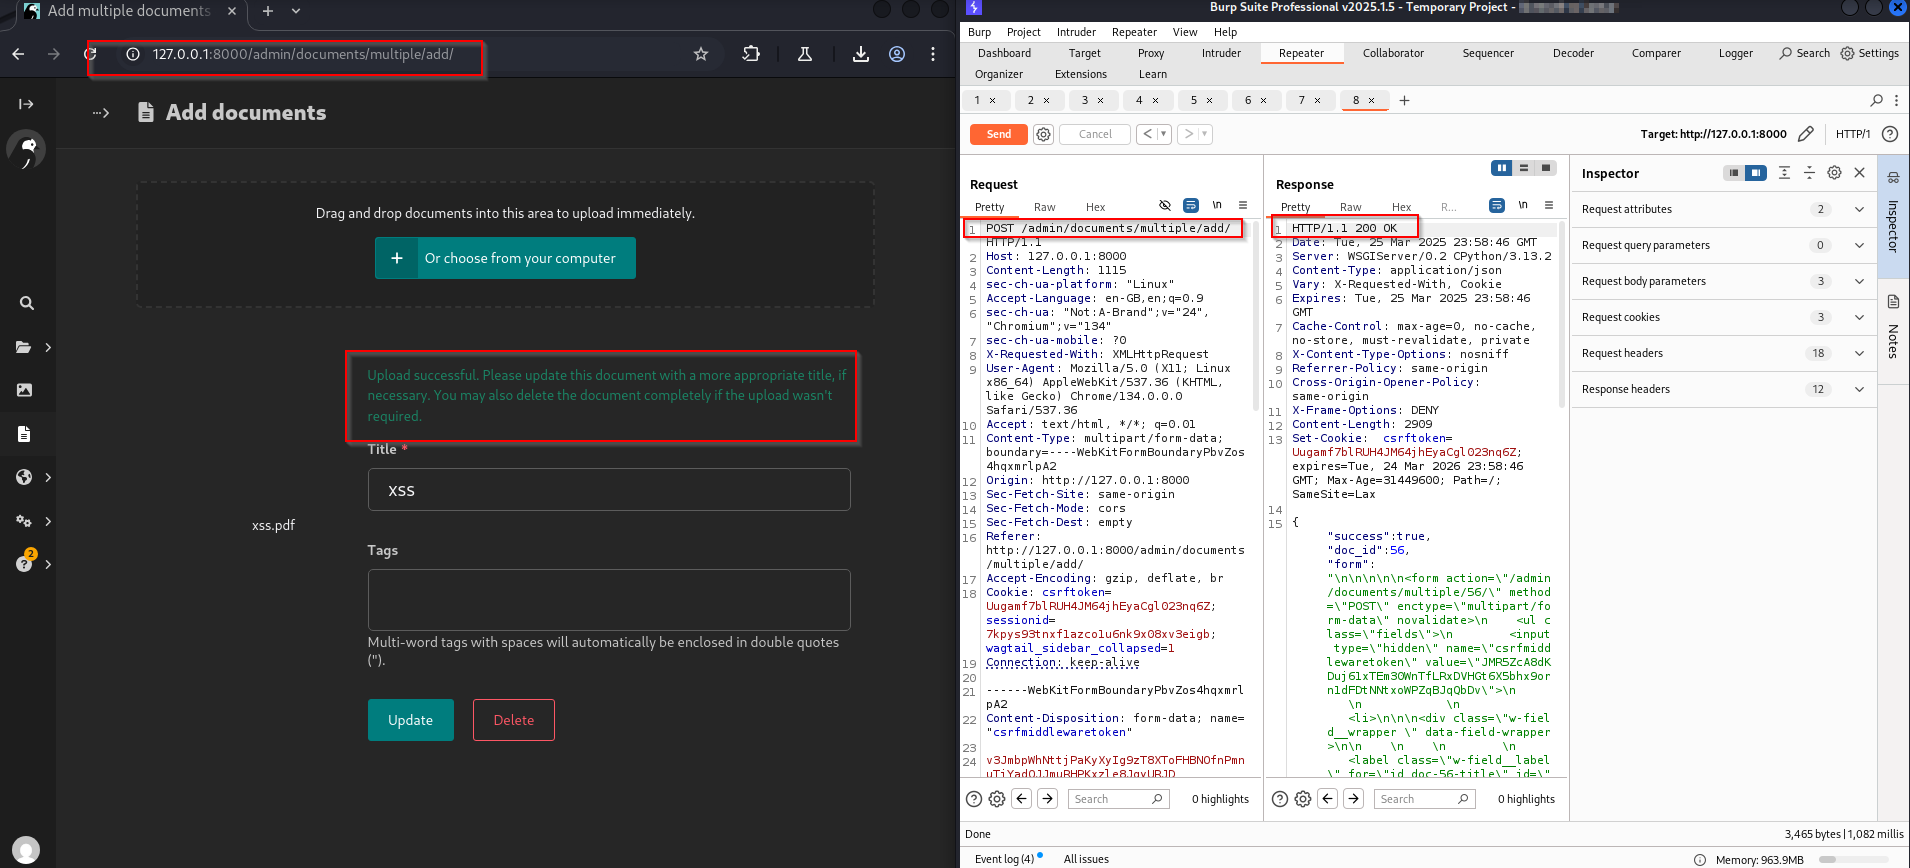Edit the target with the pencil icon
Viewport: 1910px width, 868px height.
[x=1806, y=134]
